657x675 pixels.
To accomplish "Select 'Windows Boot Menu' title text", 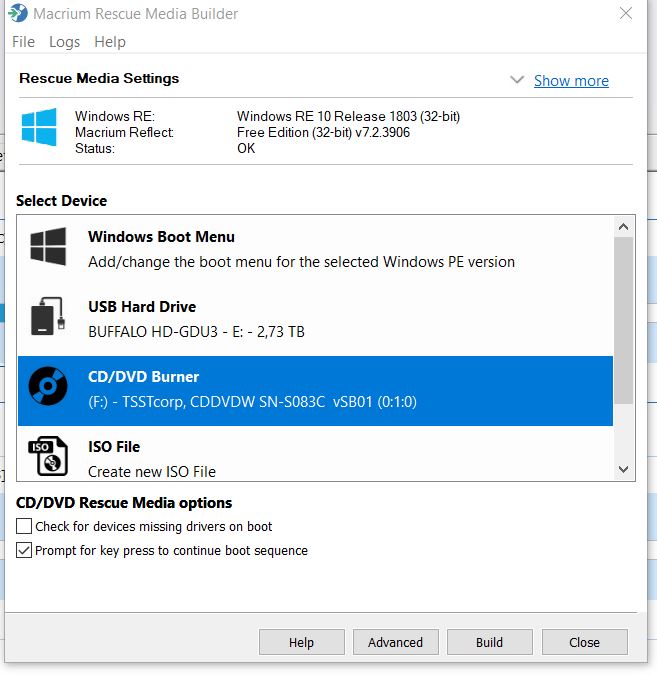I will coord(161,237).
